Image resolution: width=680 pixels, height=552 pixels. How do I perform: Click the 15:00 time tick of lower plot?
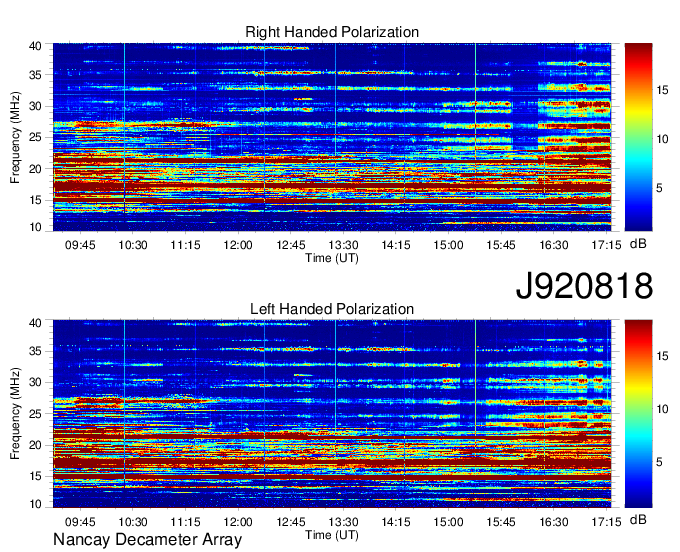pyautogui.click(x=448, y=522)
